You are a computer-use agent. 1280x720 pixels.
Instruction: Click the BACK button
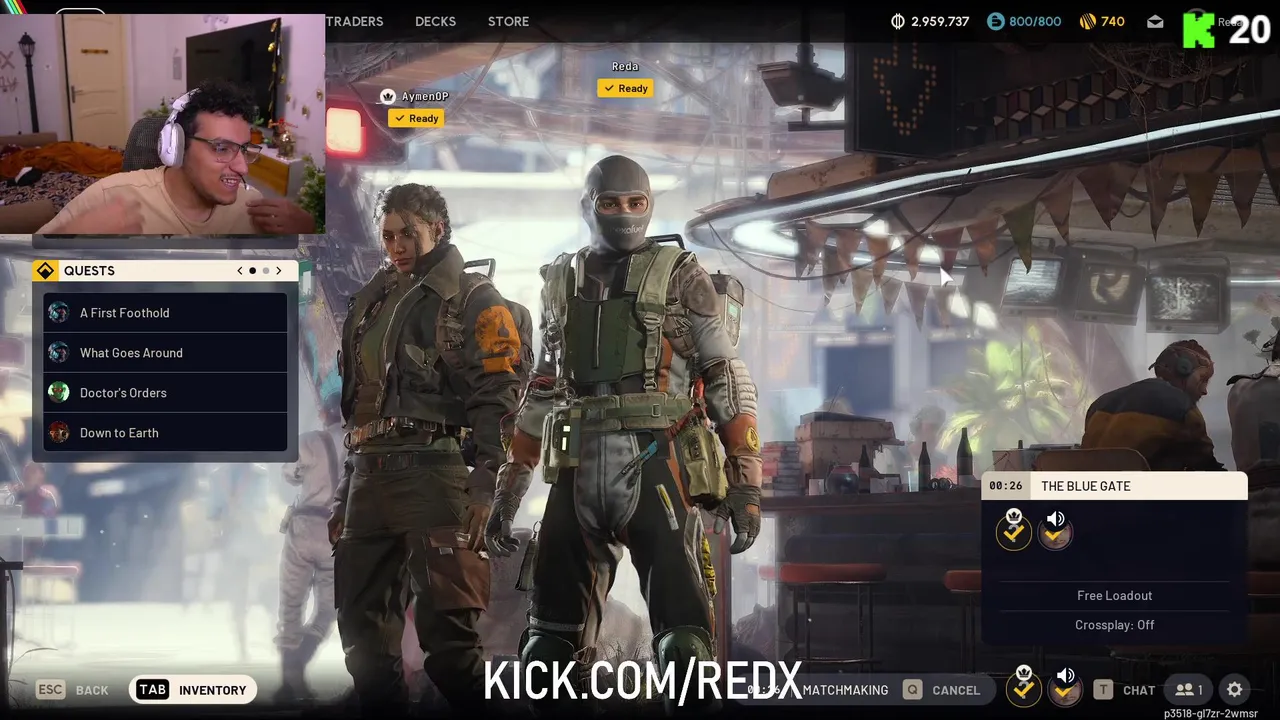pyautogui.click(x=73, y=690)
